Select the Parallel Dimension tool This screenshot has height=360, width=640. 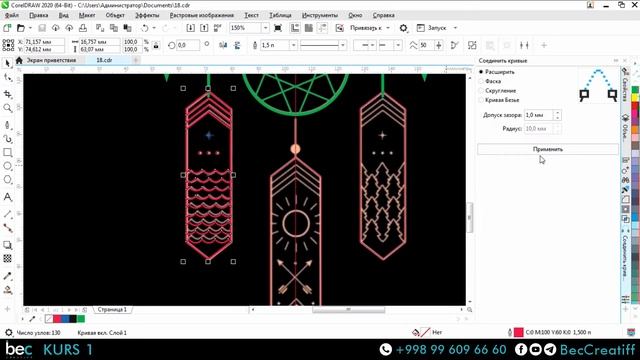[x=7, y=214]
